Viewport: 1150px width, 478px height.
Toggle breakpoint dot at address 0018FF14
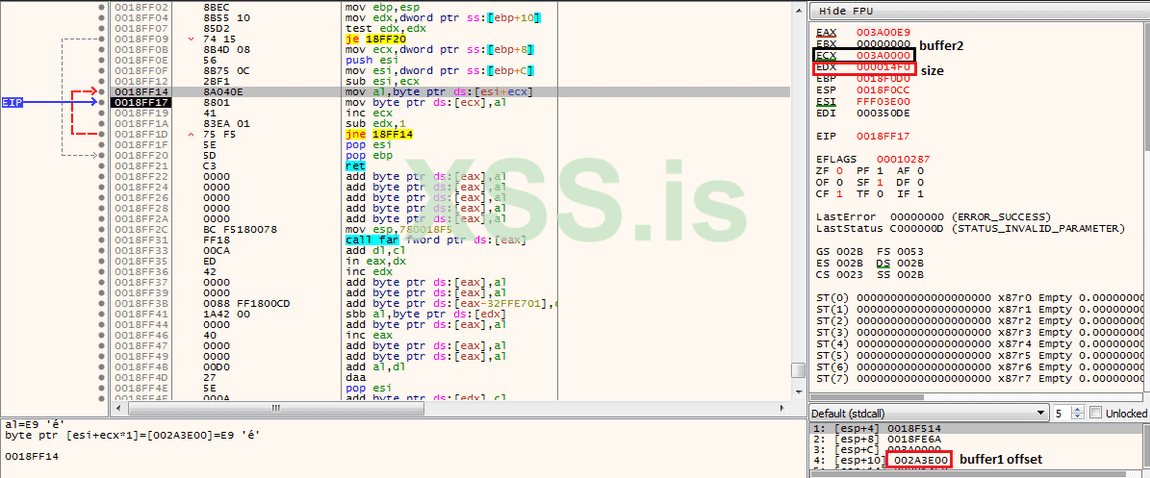tap(102, 92)
